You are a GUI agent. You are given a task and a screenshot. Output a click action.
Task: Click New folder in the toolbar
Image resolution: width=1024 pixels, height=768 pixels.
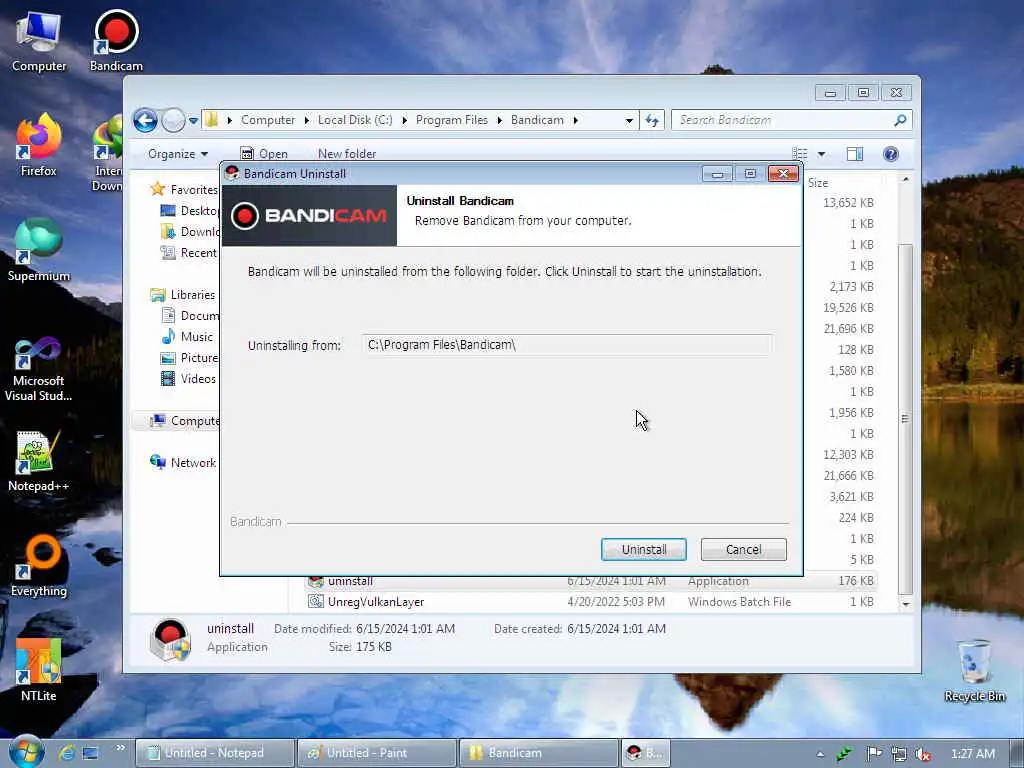[347, 154]
